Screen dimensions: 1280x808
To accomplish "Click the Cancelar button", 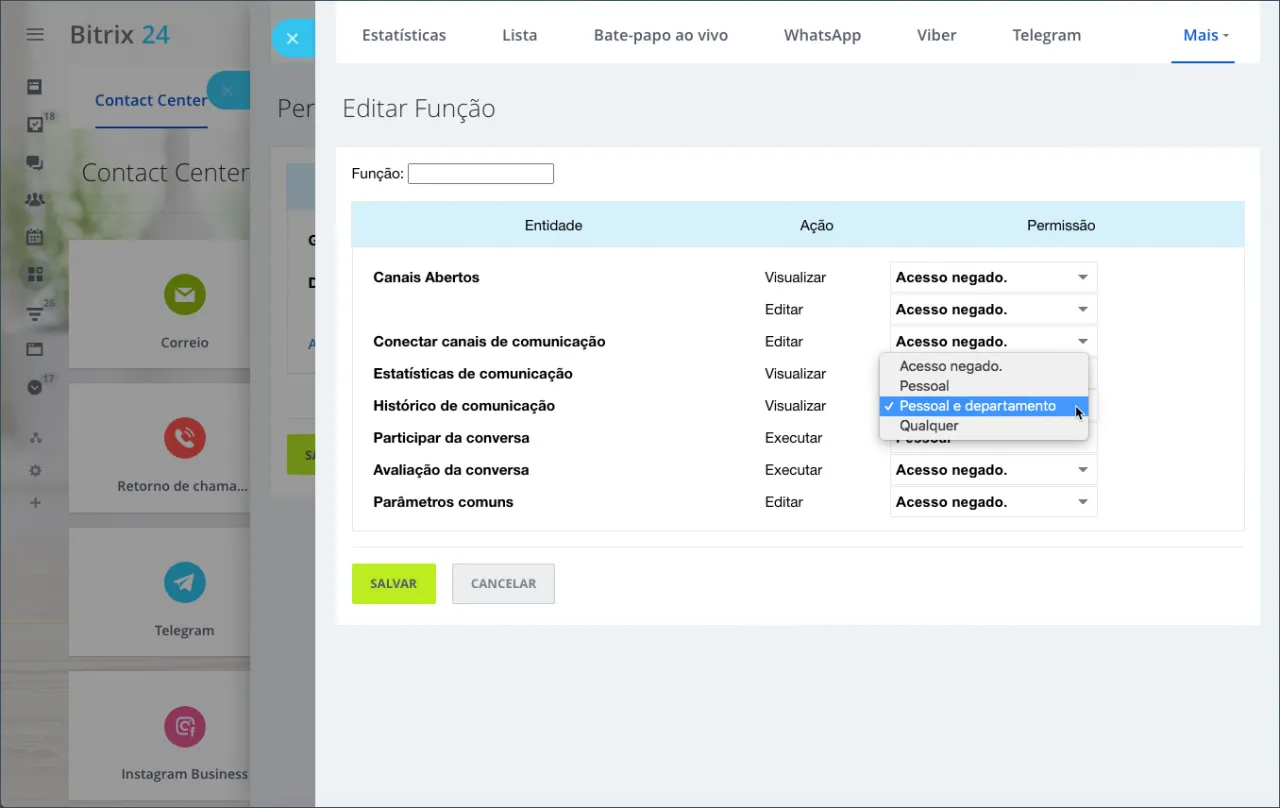I will 503,584.
